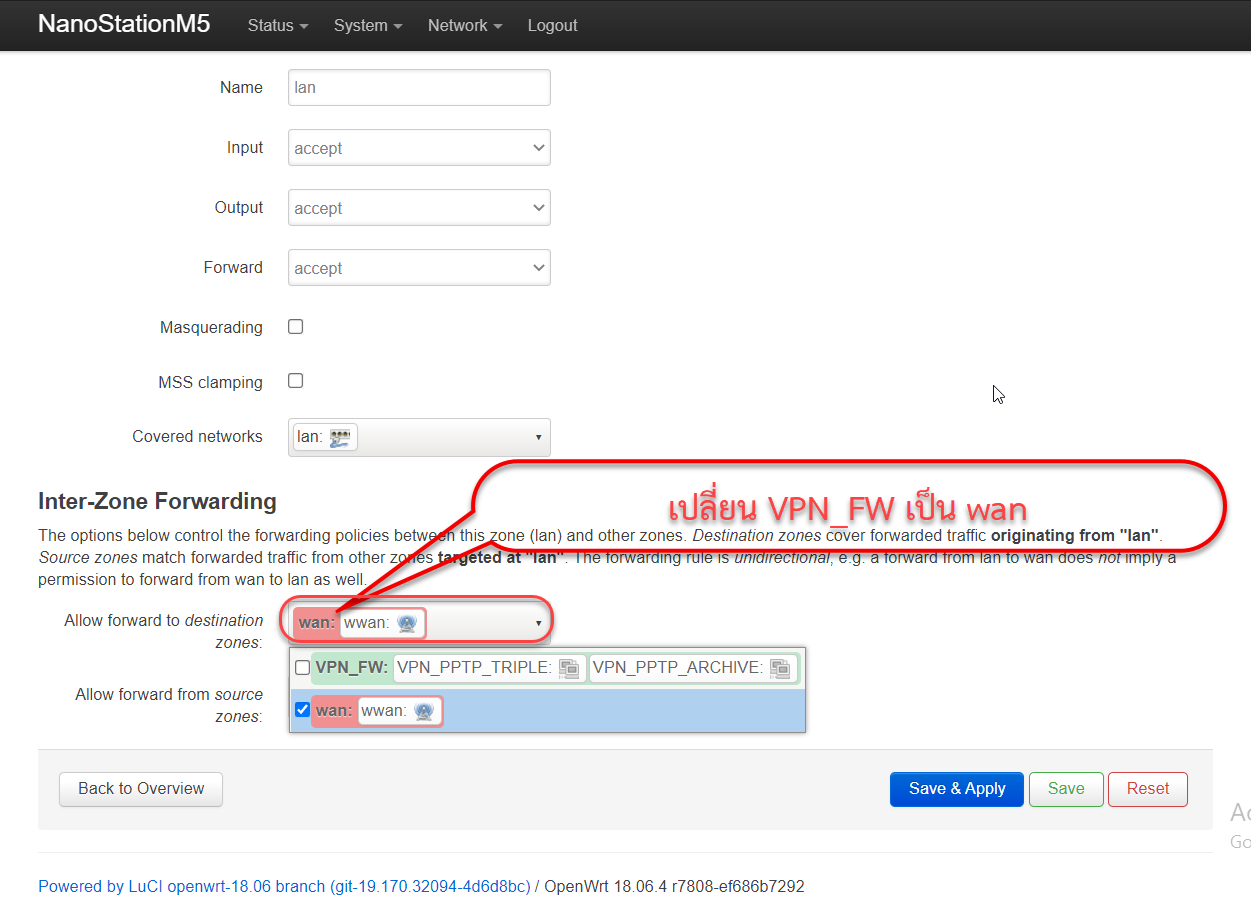Open the System menu
This screenshot has height=902, width=1251.
click(368, 25)
